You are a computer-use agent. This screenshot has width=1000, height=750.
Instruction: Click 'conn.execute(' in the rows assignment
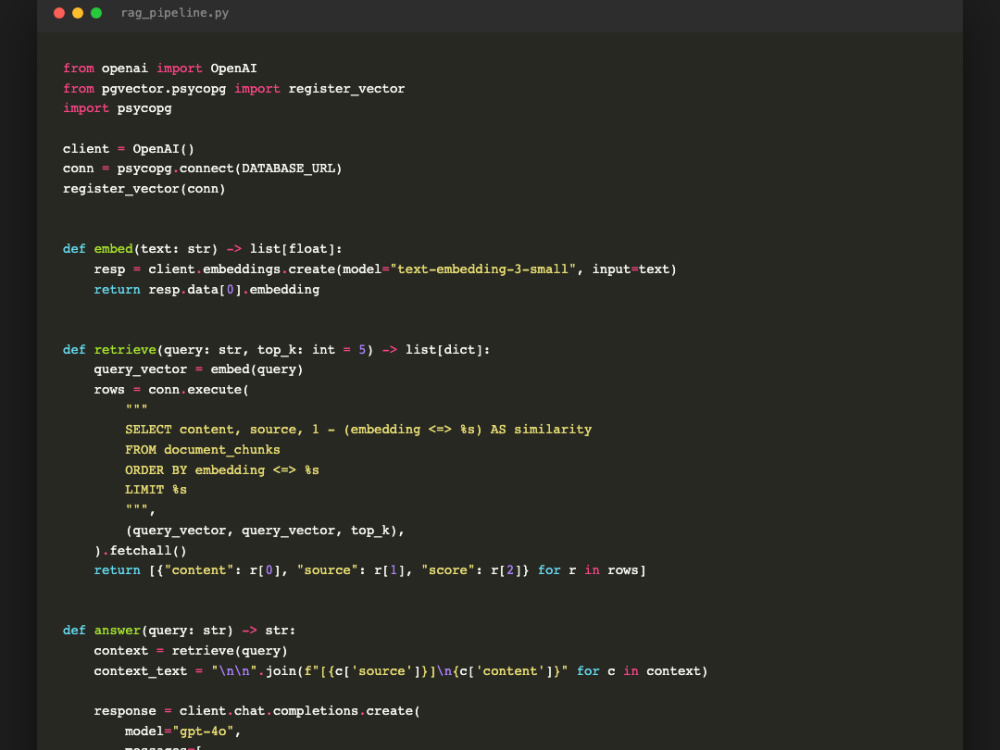[198, 390]
